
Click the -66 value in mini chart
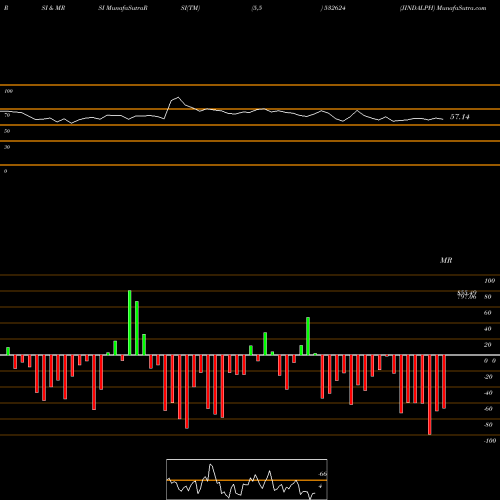323,474
